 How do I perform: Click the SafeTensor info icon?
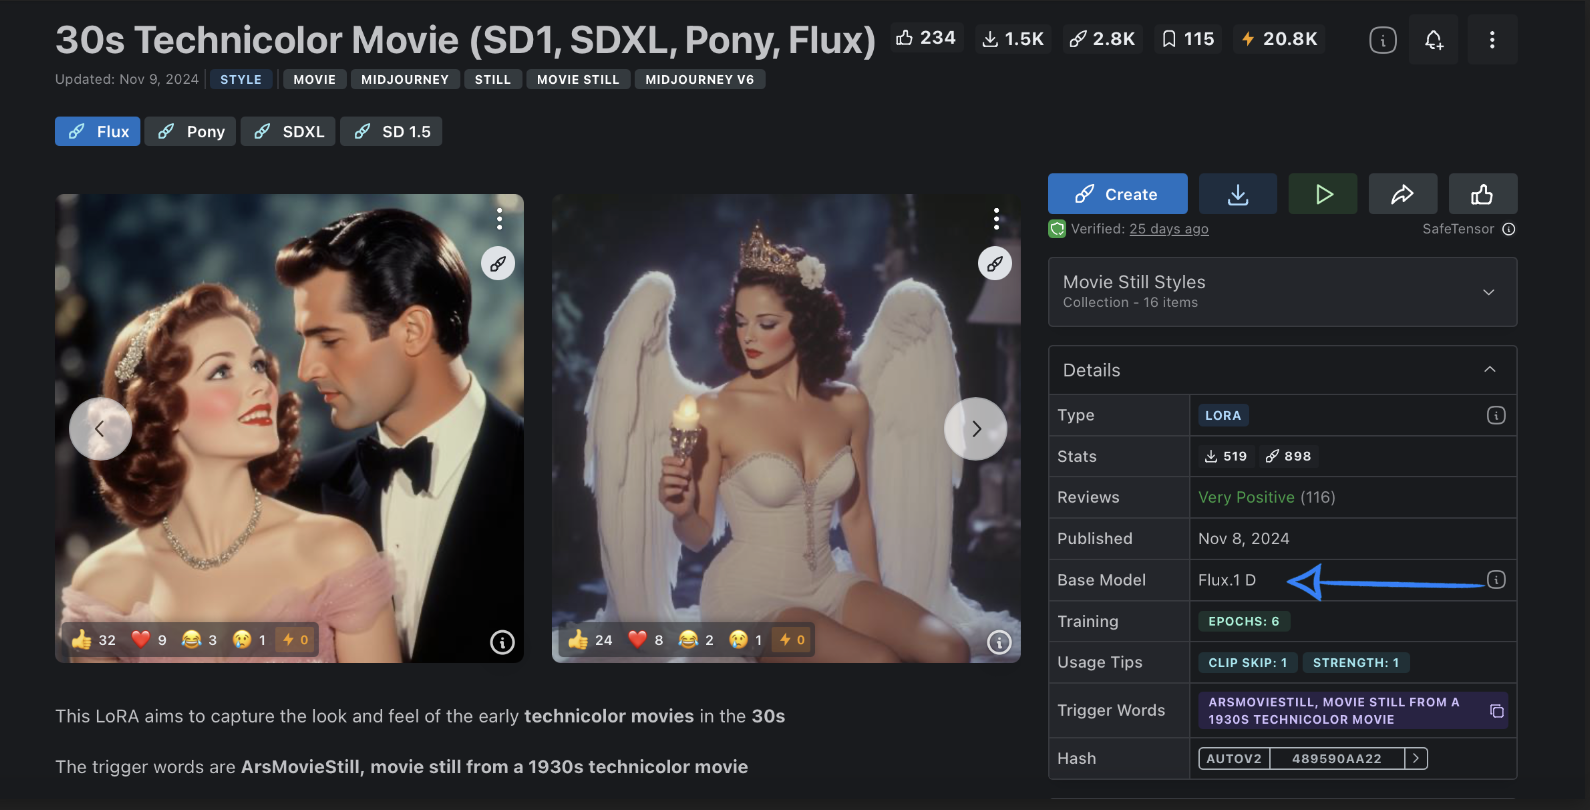coord(1509,229)
